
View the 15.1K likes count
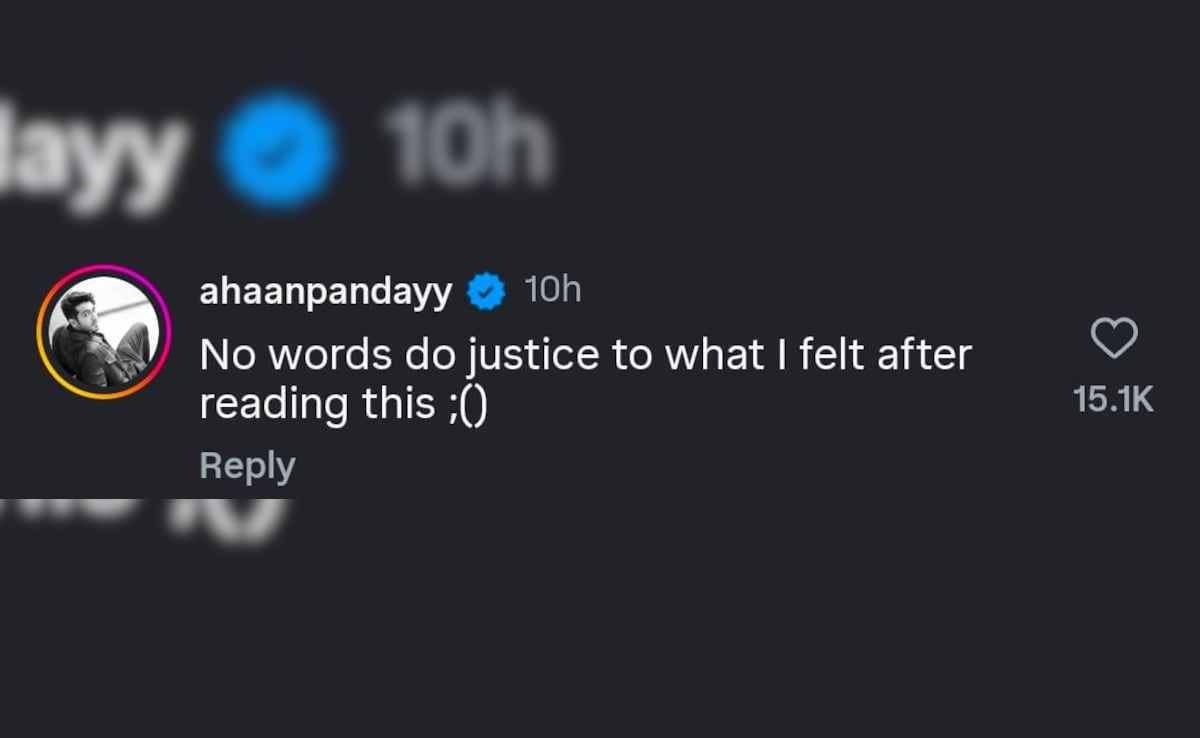point(1113,400)
